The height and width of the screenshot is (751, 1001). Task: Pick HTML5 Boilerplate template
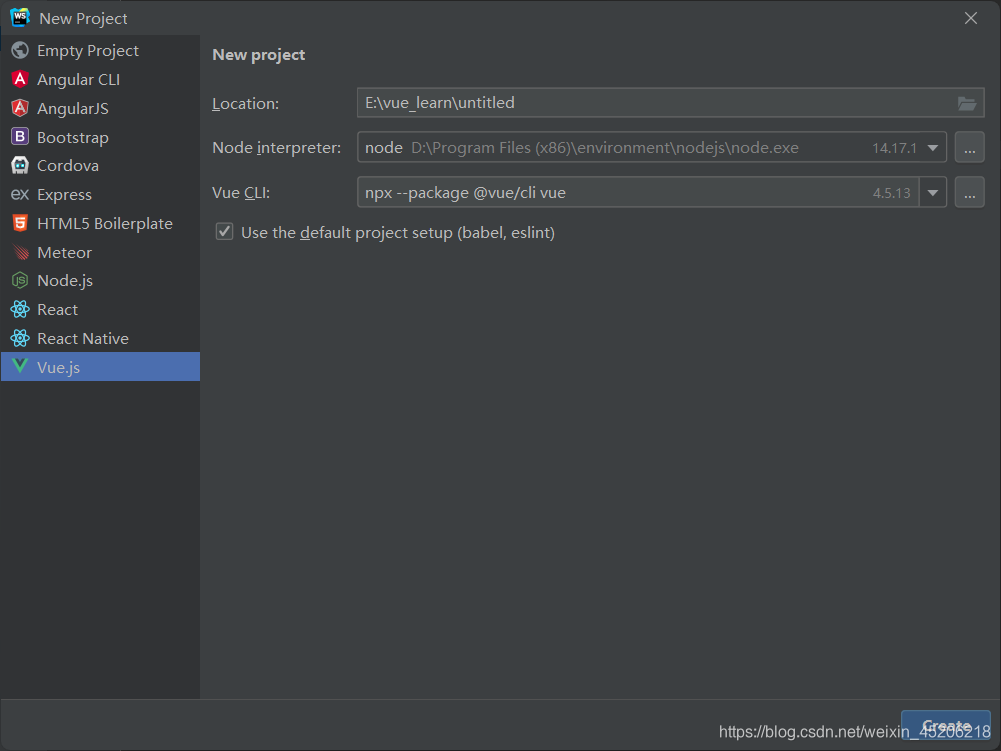point(100,224)
